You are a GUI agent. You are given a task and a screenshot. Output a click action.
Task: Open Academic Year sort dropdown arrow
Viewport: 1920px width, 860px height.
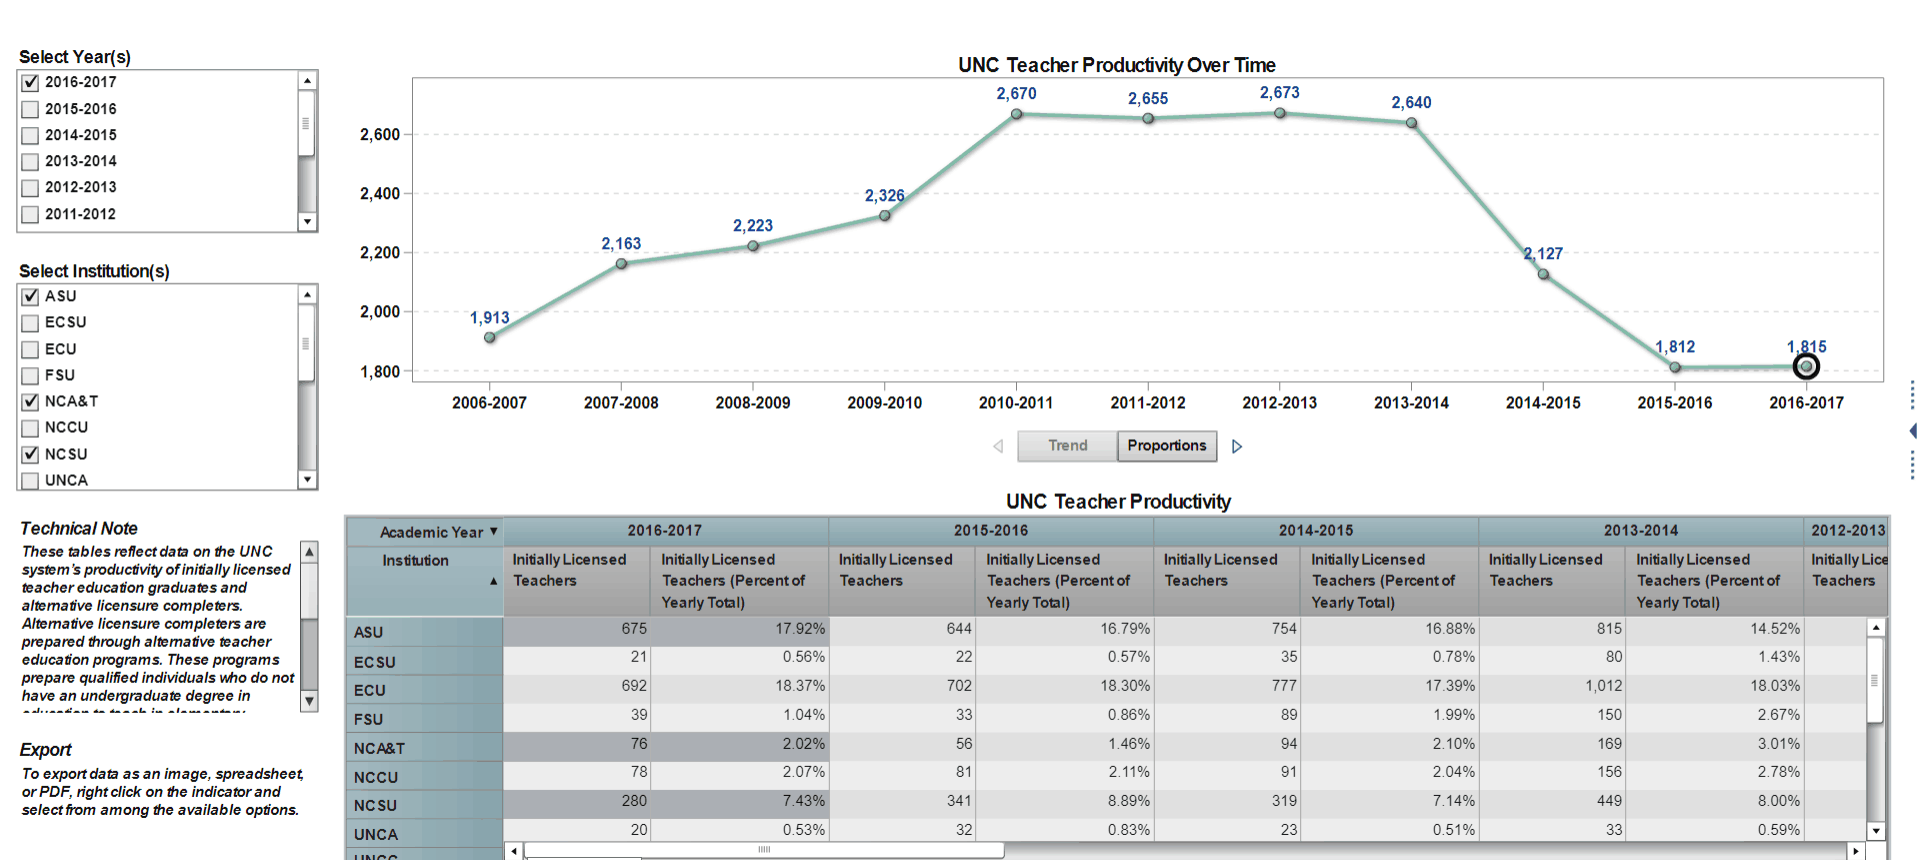[493, 531]
